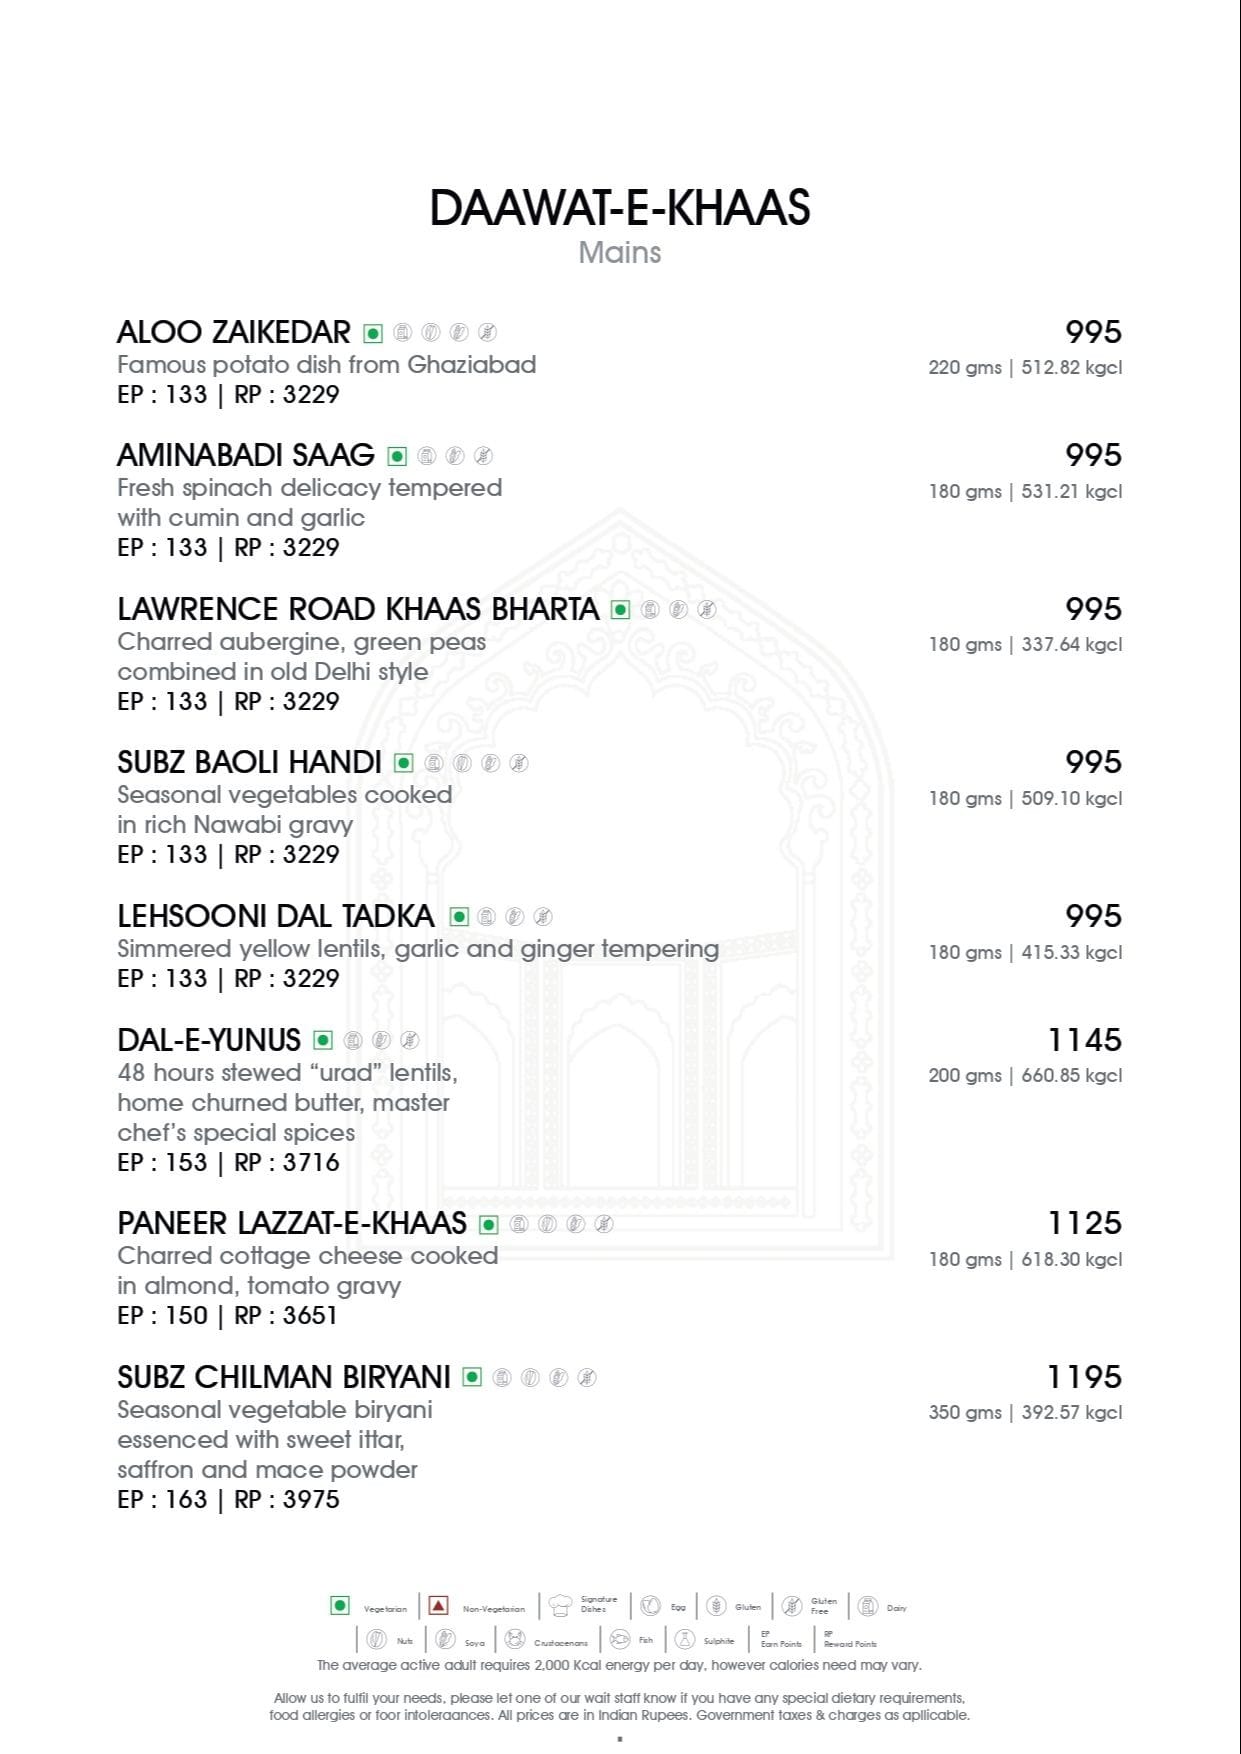
Task: Click the vegetarian mark next to Dal-E-Yunus
Action: 323,1040
